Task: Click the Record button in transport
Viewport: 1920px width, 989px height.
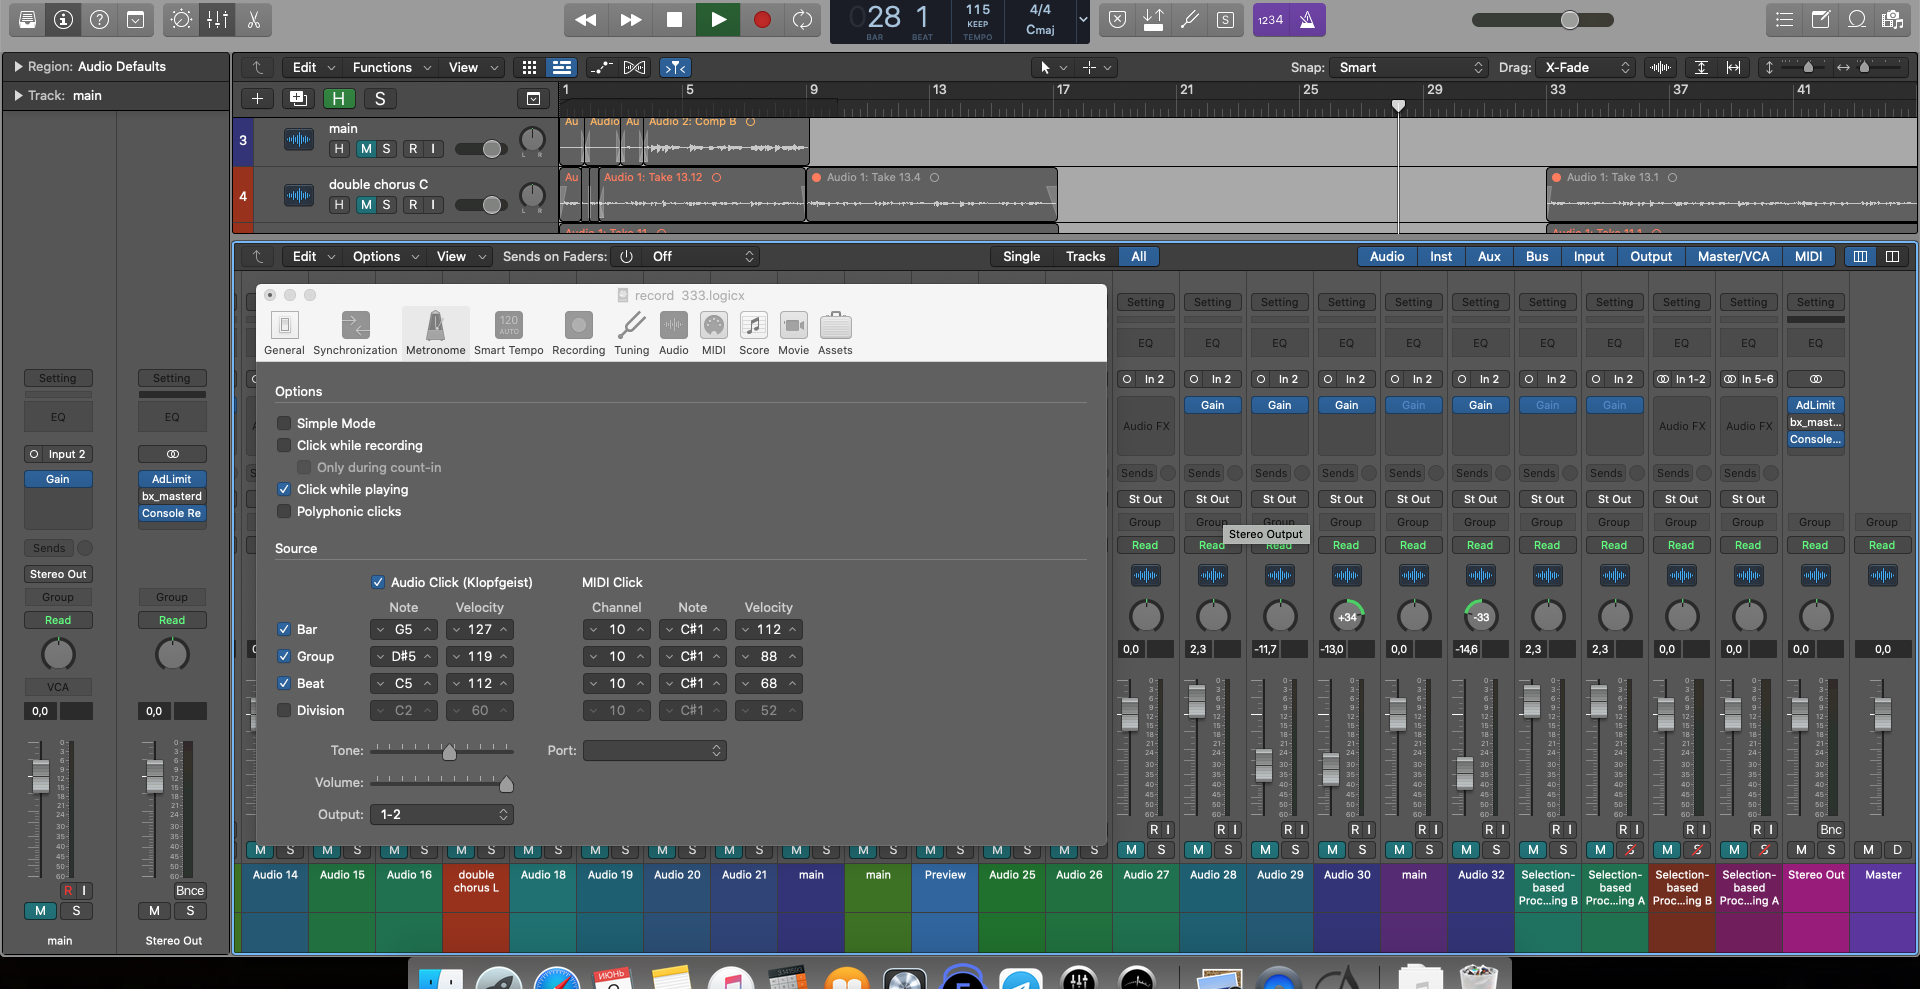Action: (762, 20)
